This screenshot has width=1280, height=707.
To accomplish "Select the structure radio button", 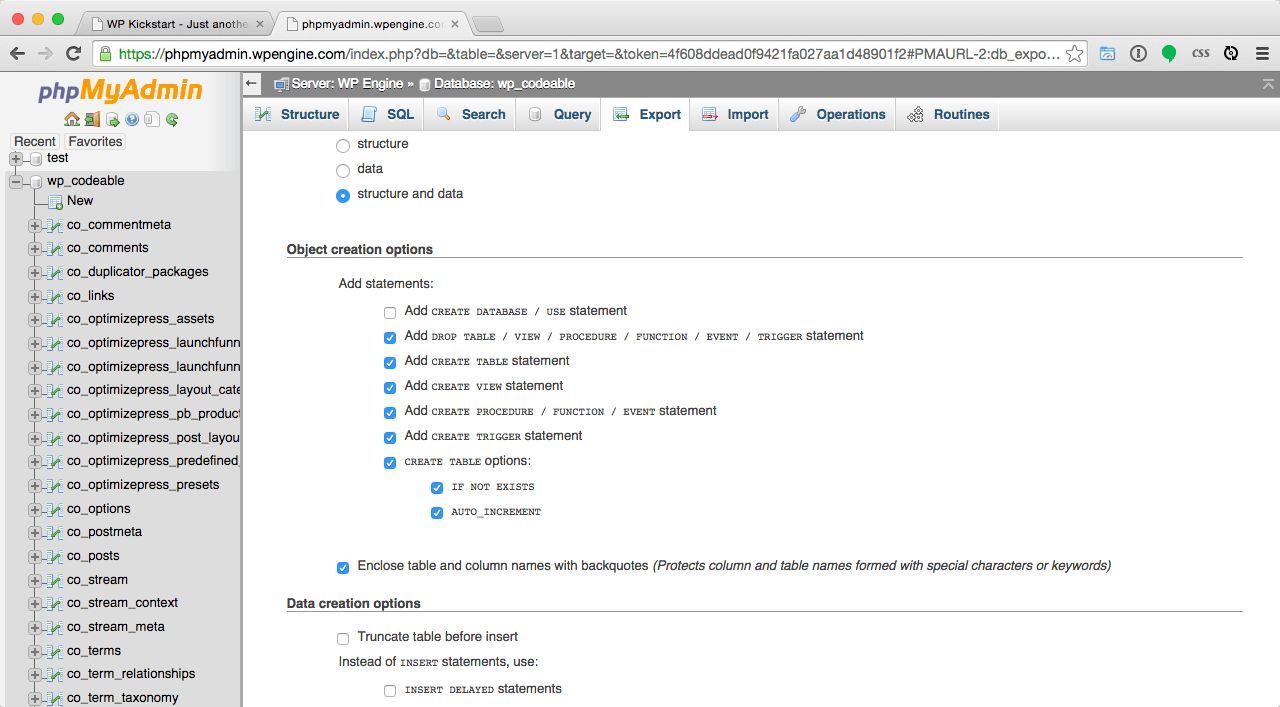I will [x=343, y=146].
